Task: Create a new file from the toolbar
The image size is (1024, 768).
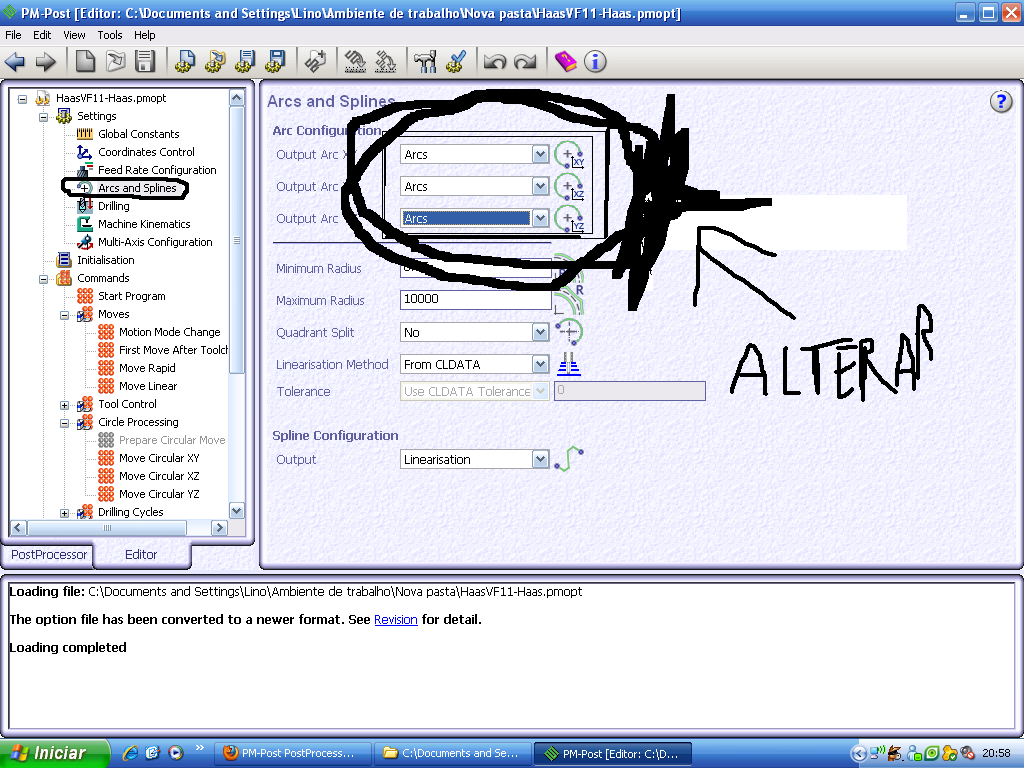Action: (86, 62)
